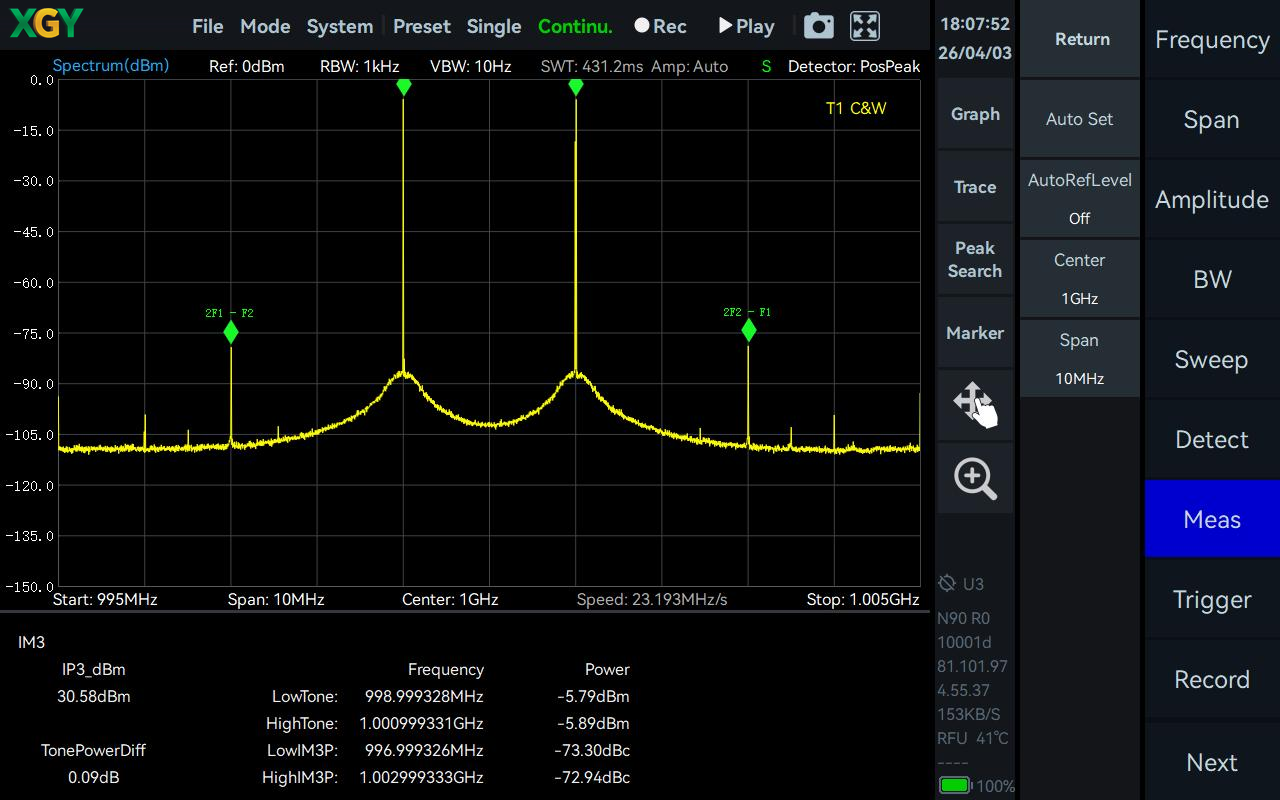Select the pan/move hand tool icon
The image size is (1280, 800).
pyautogui.click(x=975, y=404)
